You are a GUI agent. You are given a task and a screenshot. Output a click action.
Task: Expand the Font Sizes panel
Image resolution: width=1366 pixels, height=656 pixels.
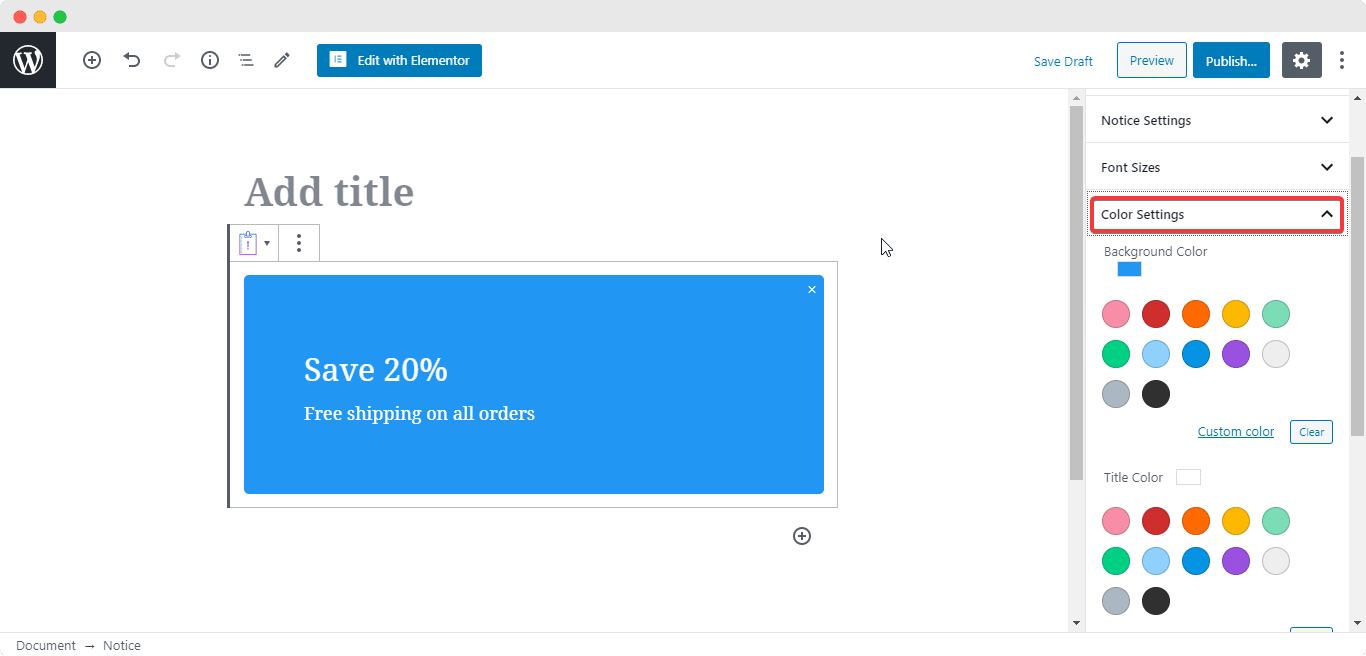(x=1216, y=167)
